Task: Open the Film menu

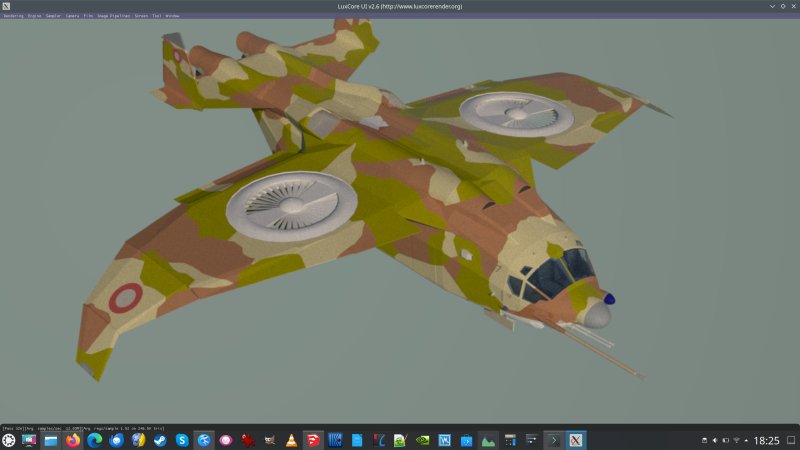Action: tap(89, 16)
